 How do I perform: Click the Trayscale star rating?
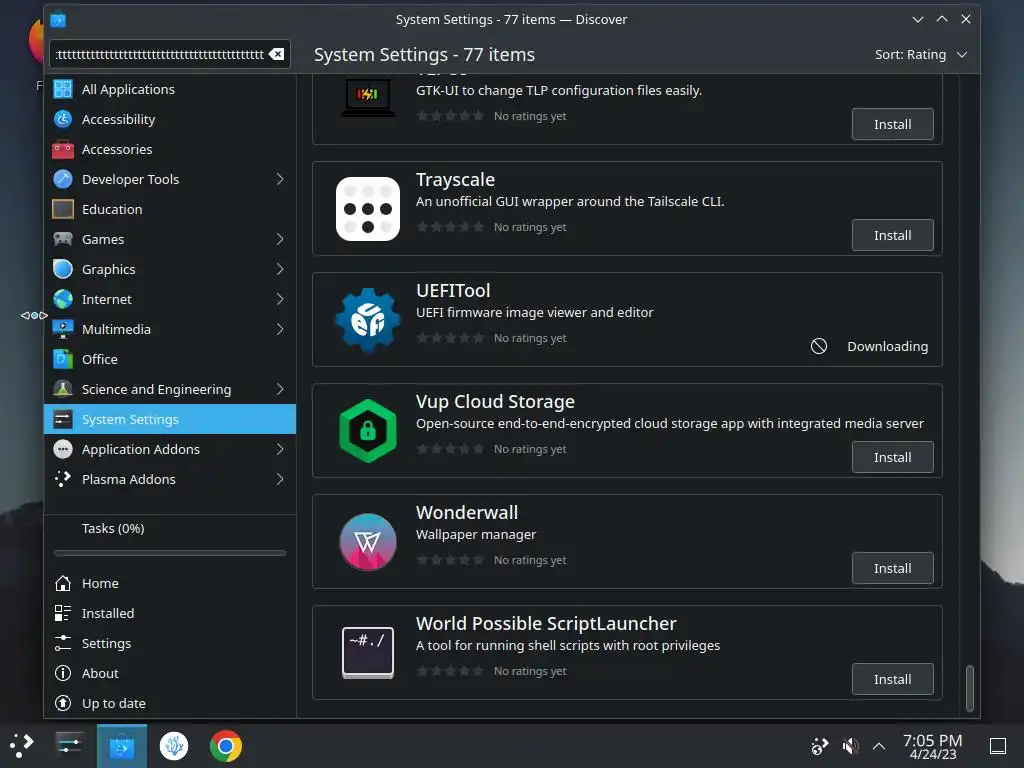451,227
